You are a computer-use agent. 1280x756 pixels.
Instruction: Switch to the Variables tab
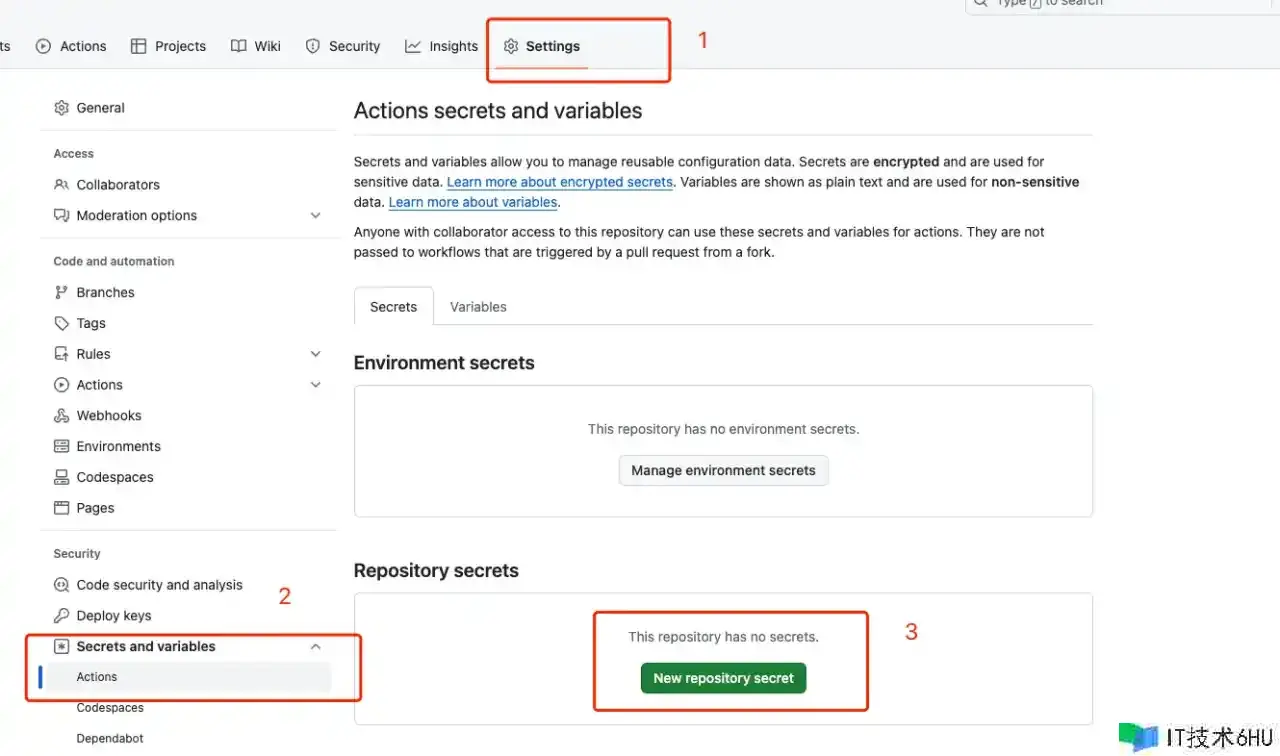click(478, 307)
